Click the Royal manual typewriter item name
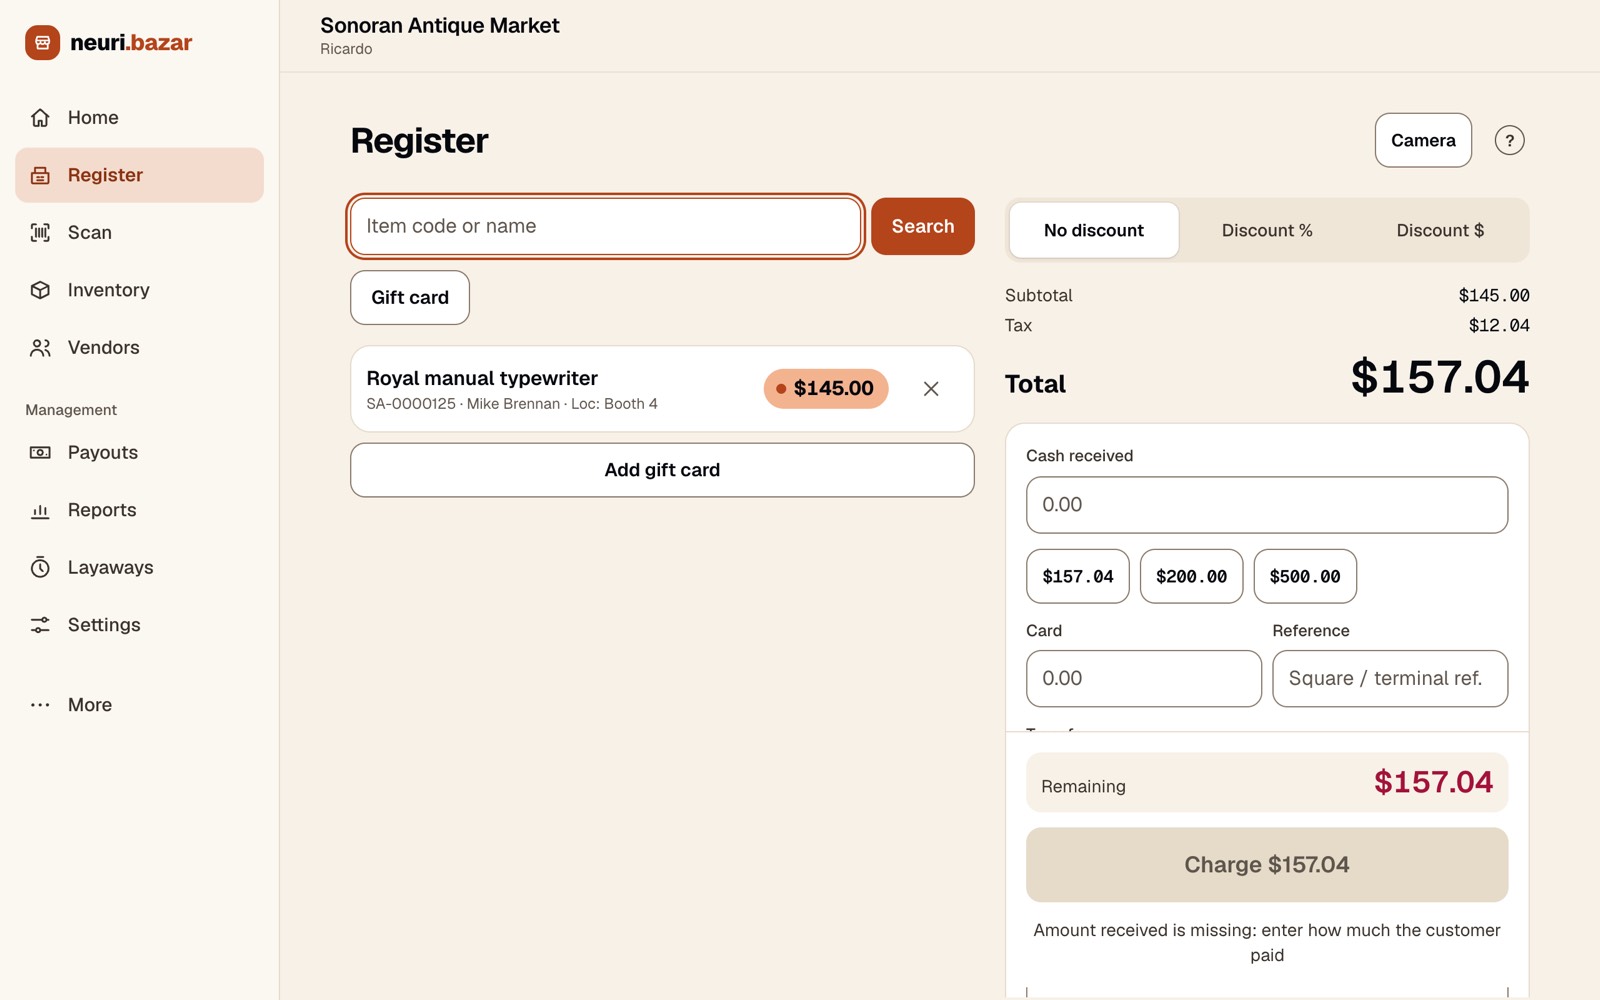The image size is (1600, 1000). [x=482, y=378]
